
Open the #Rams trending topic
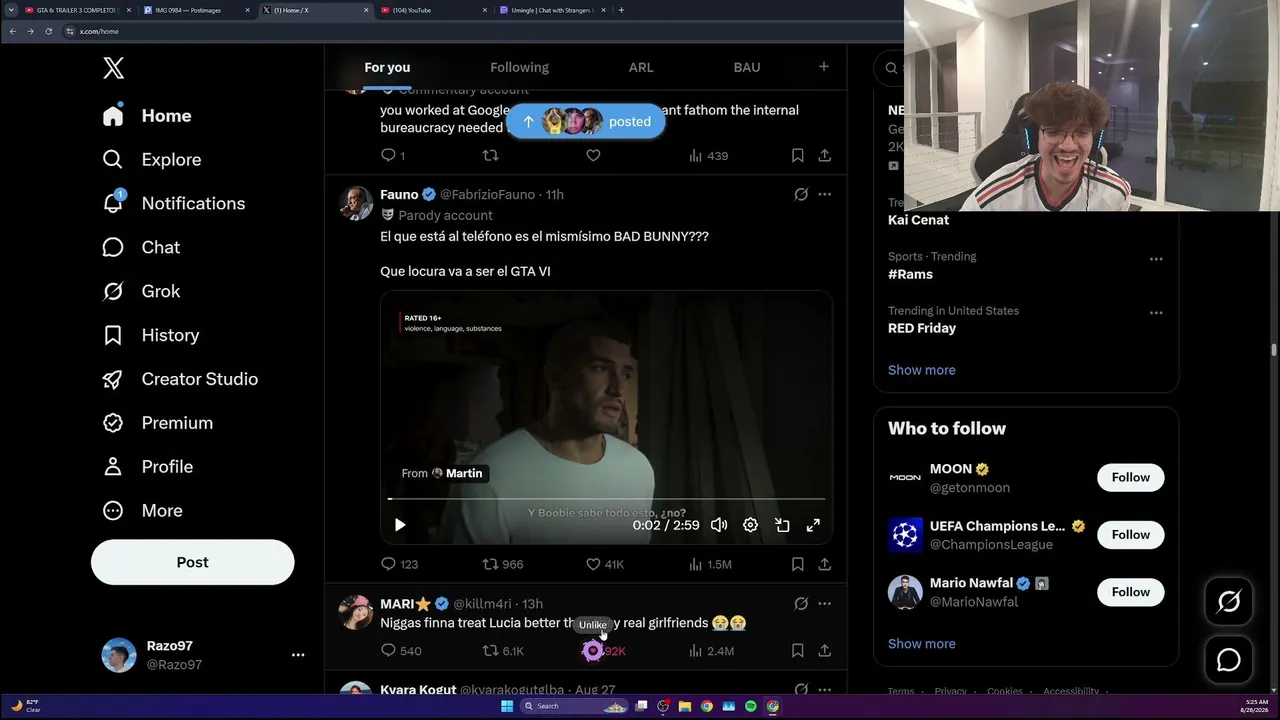pos(910,274)
